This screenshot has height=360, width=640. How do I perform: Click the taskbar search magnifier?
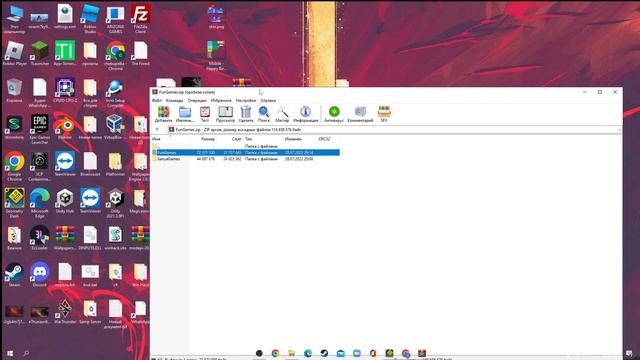pyautogui.click(x=26, y=353)
